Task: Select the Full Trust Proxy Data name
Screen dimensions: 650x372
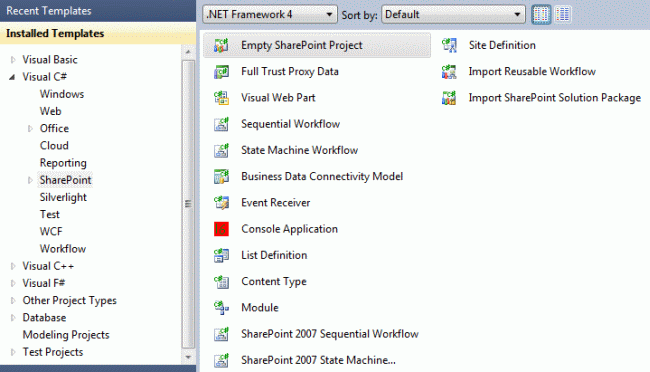Action: 290,71
